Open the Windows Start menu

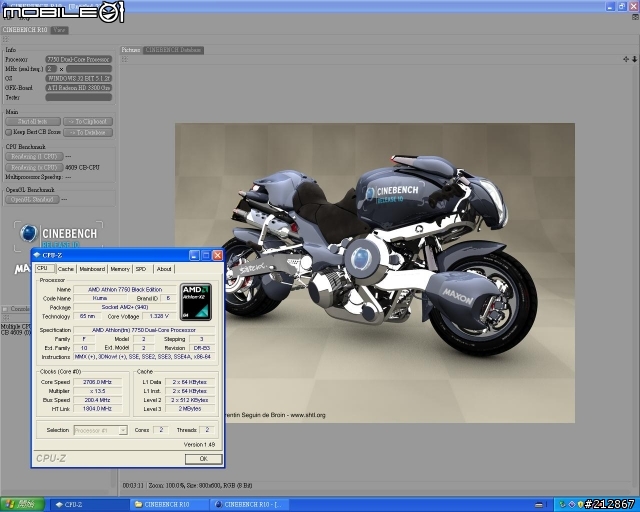pos(22,505)
